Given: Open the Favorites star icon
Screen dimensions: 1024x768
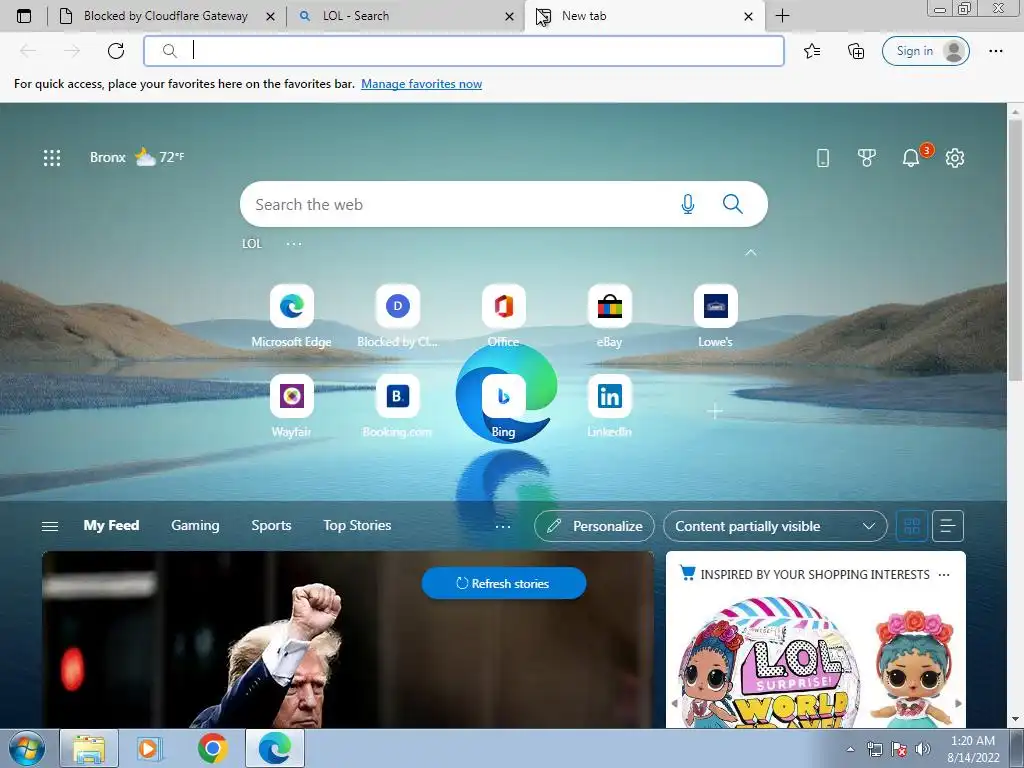Looking at the screenshot, I should 812,51.
